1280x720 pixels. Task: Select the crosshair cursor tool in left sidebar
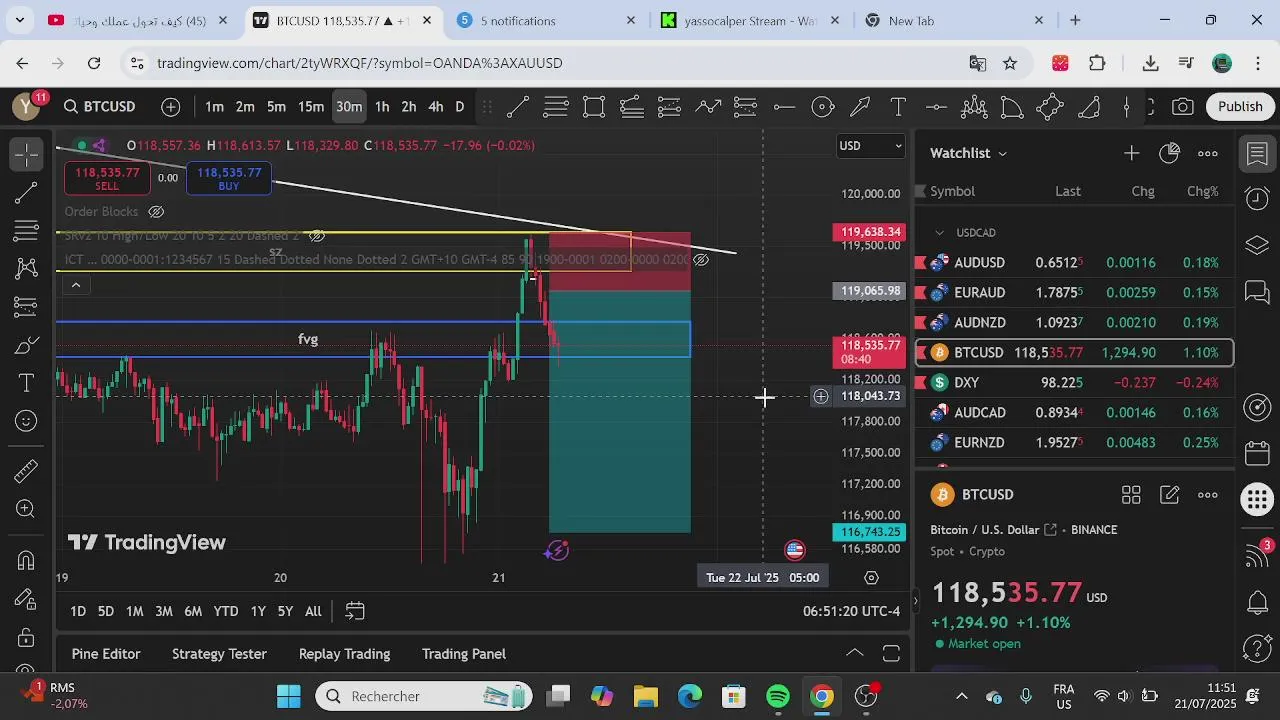point(27,154)
